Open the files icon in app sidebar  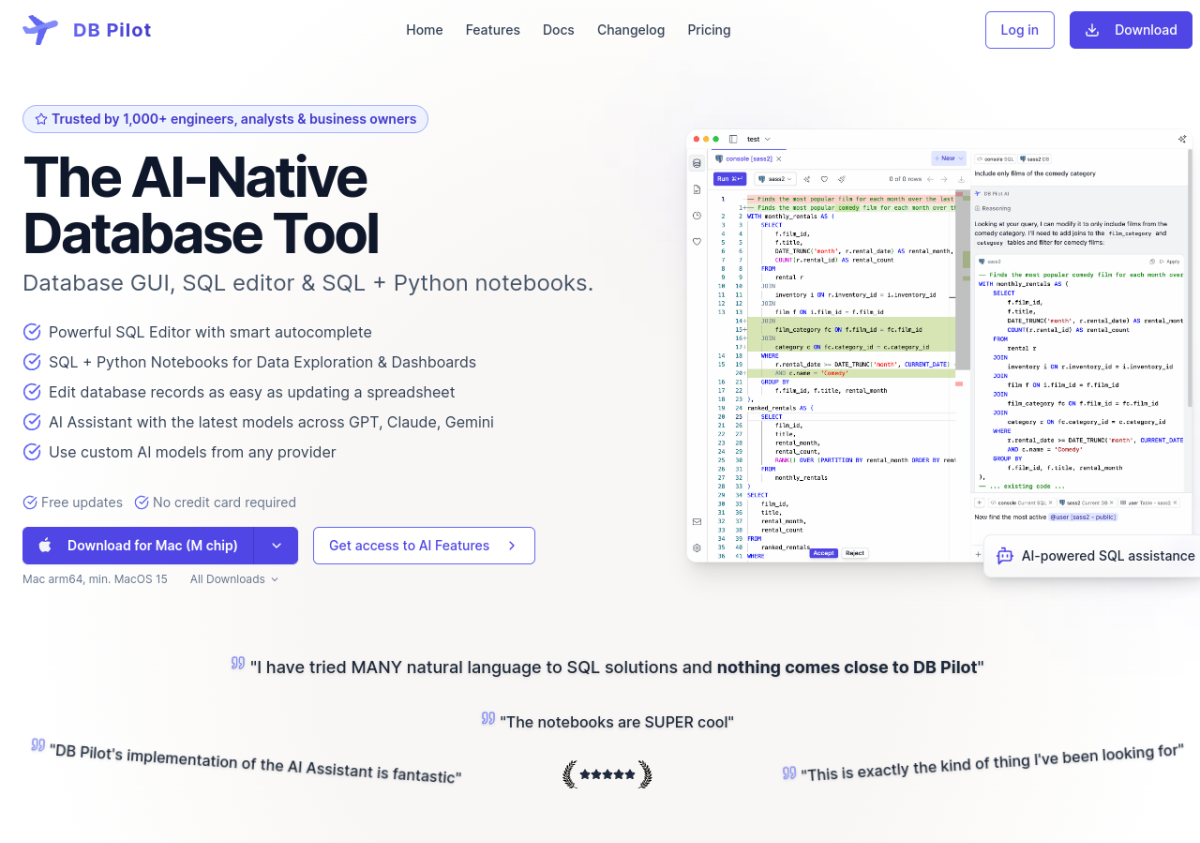click(697, 189)
